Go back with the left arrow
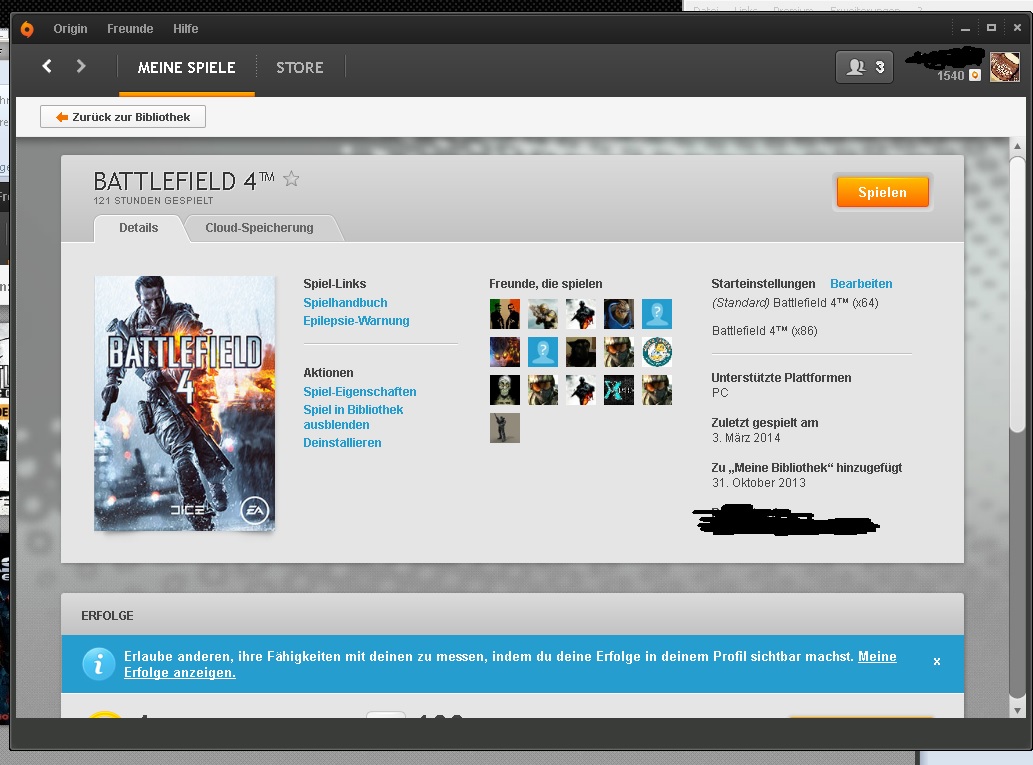 pos(47,66)
